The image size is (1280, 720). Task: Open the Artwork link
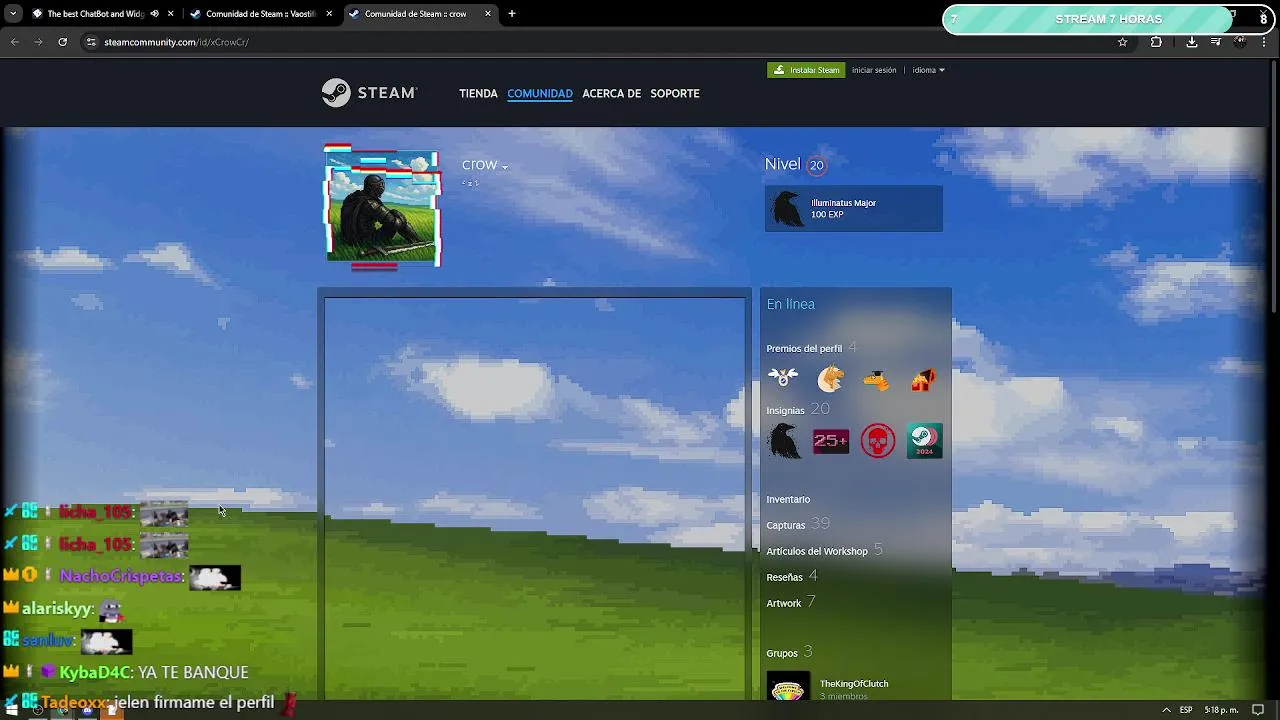[x=783, y=603]
